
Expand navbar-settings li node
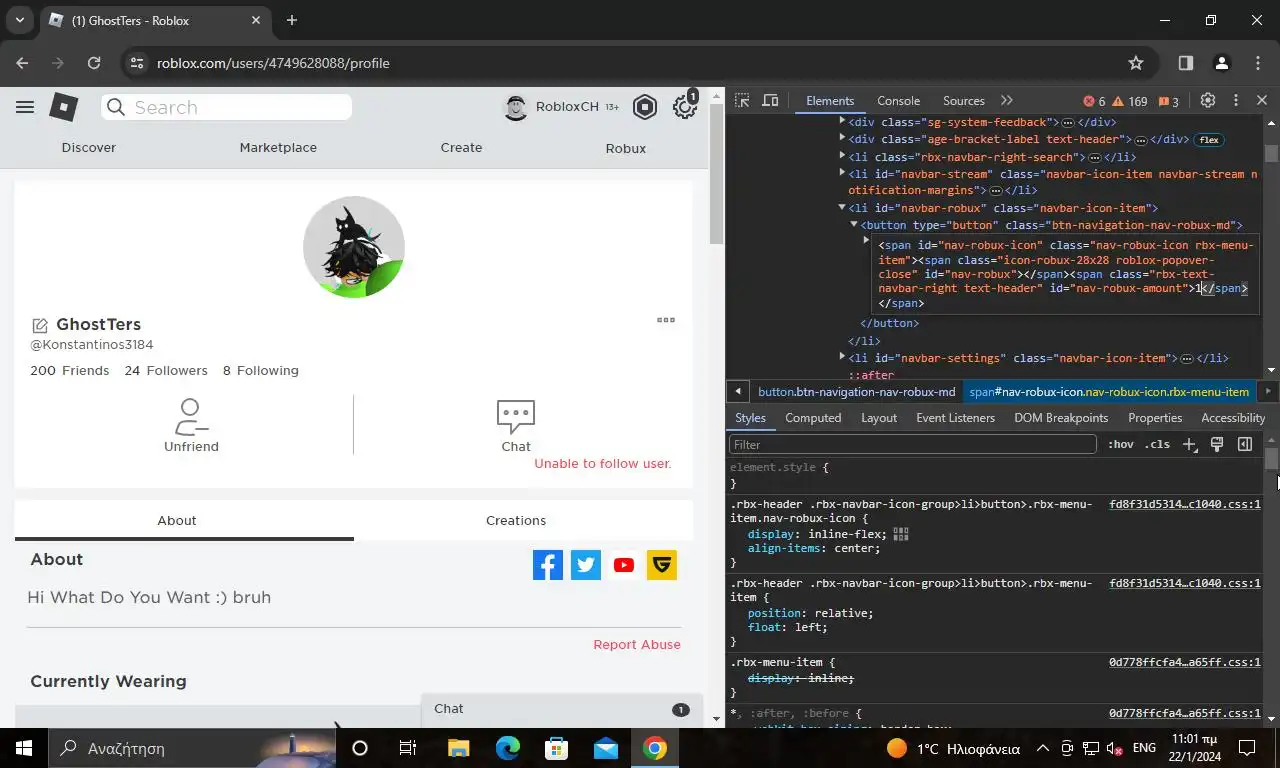tap(842, 357)
